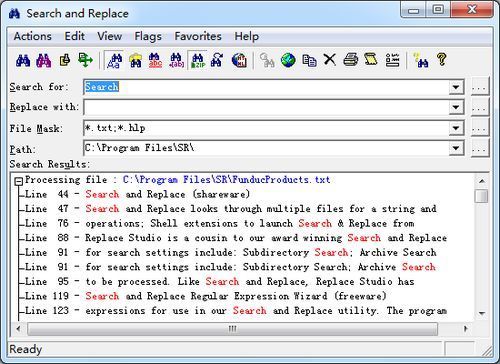This screenshot has width=500, height=364.
Task: Close the Search and Replace window
Action: click(x=472, y=9)
